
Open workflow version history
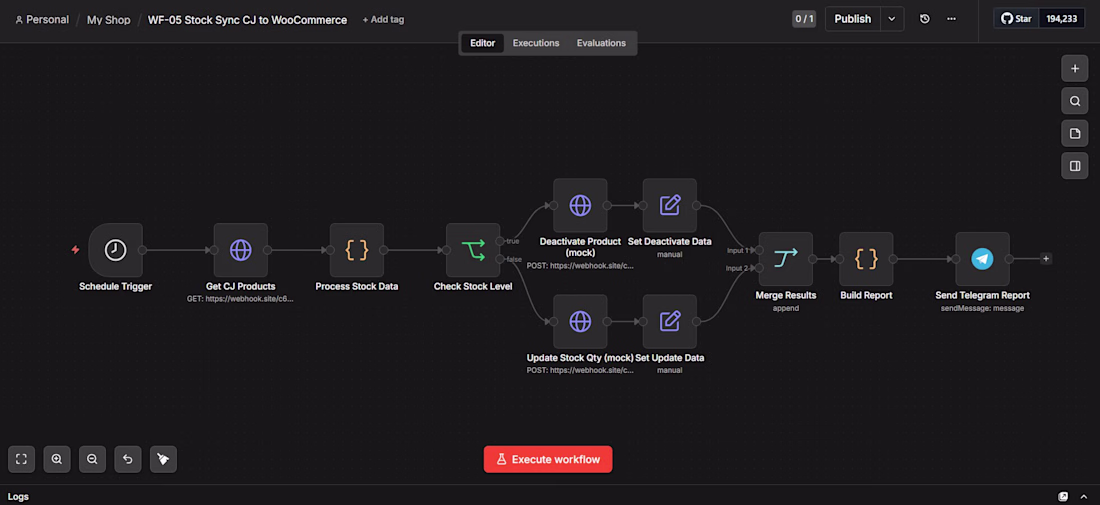pyautogui.click(x=925, y=19)
